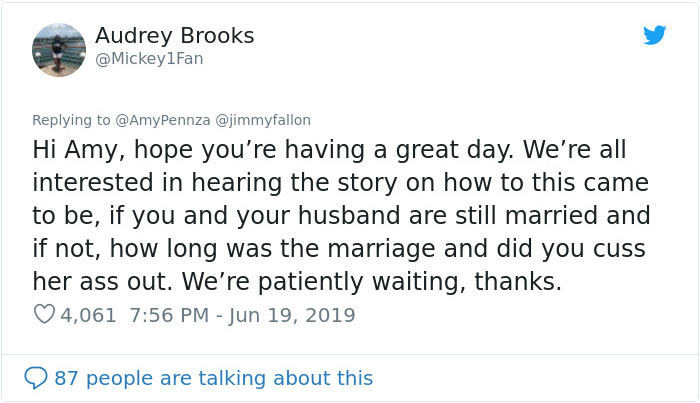
Task: Open Audrey Brooks' profile picture
Action: [59, 49]
